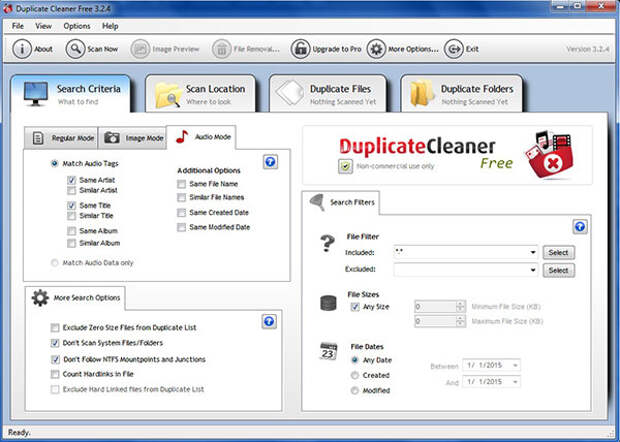Click the Upgrade to Pro padlock icon
Viewport: 620px width, 442px height.
301,49
